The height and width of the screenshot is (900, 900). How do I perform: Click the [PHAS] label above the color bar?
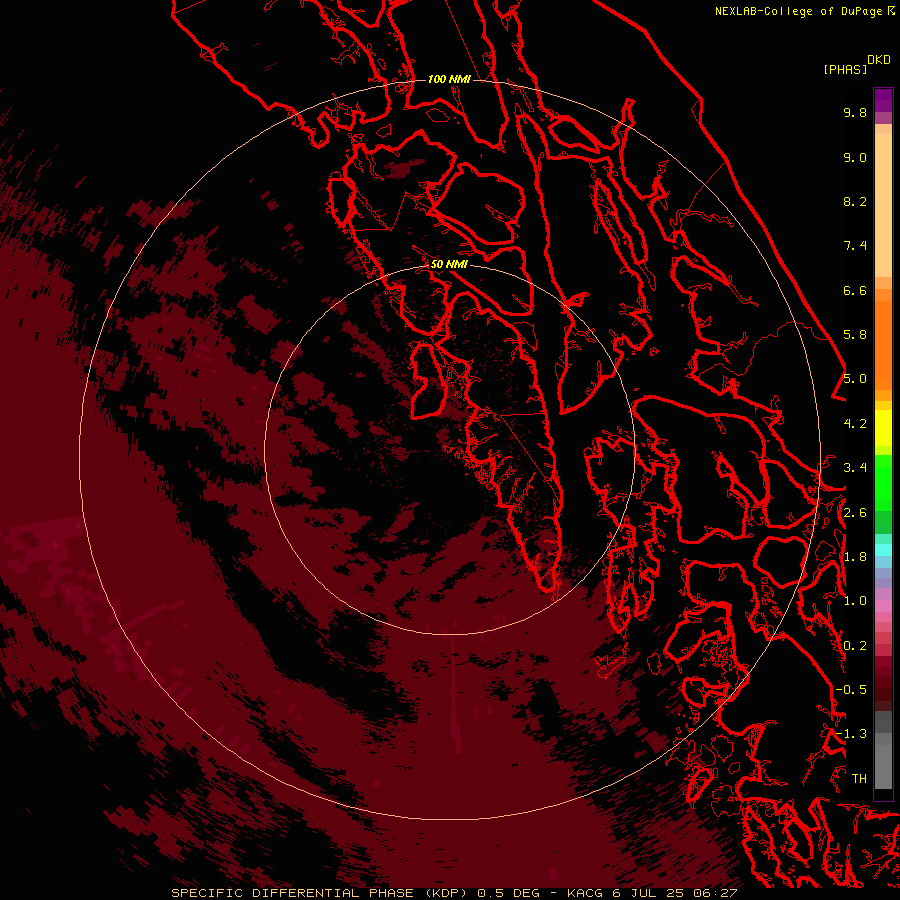click(845, 69)
